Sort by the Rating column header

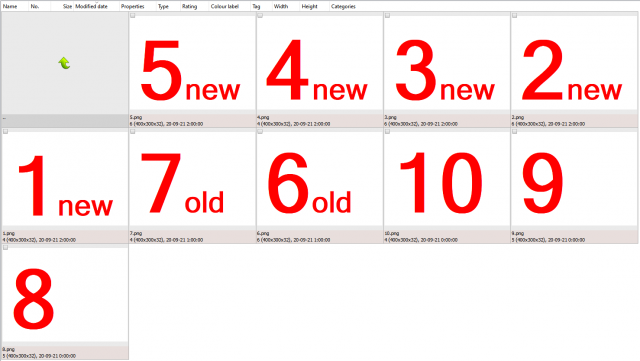click(x=189, y=7)
